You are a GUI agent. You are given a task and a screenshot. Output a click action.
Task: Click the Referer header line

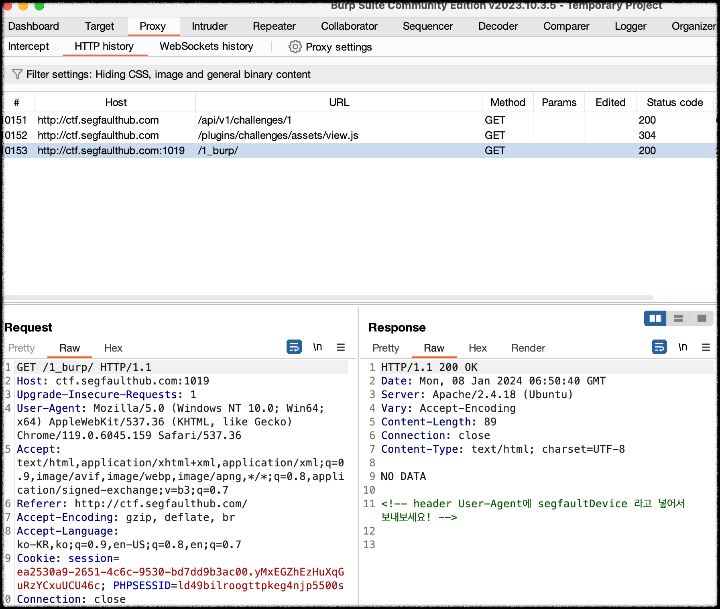pos(132,504)
